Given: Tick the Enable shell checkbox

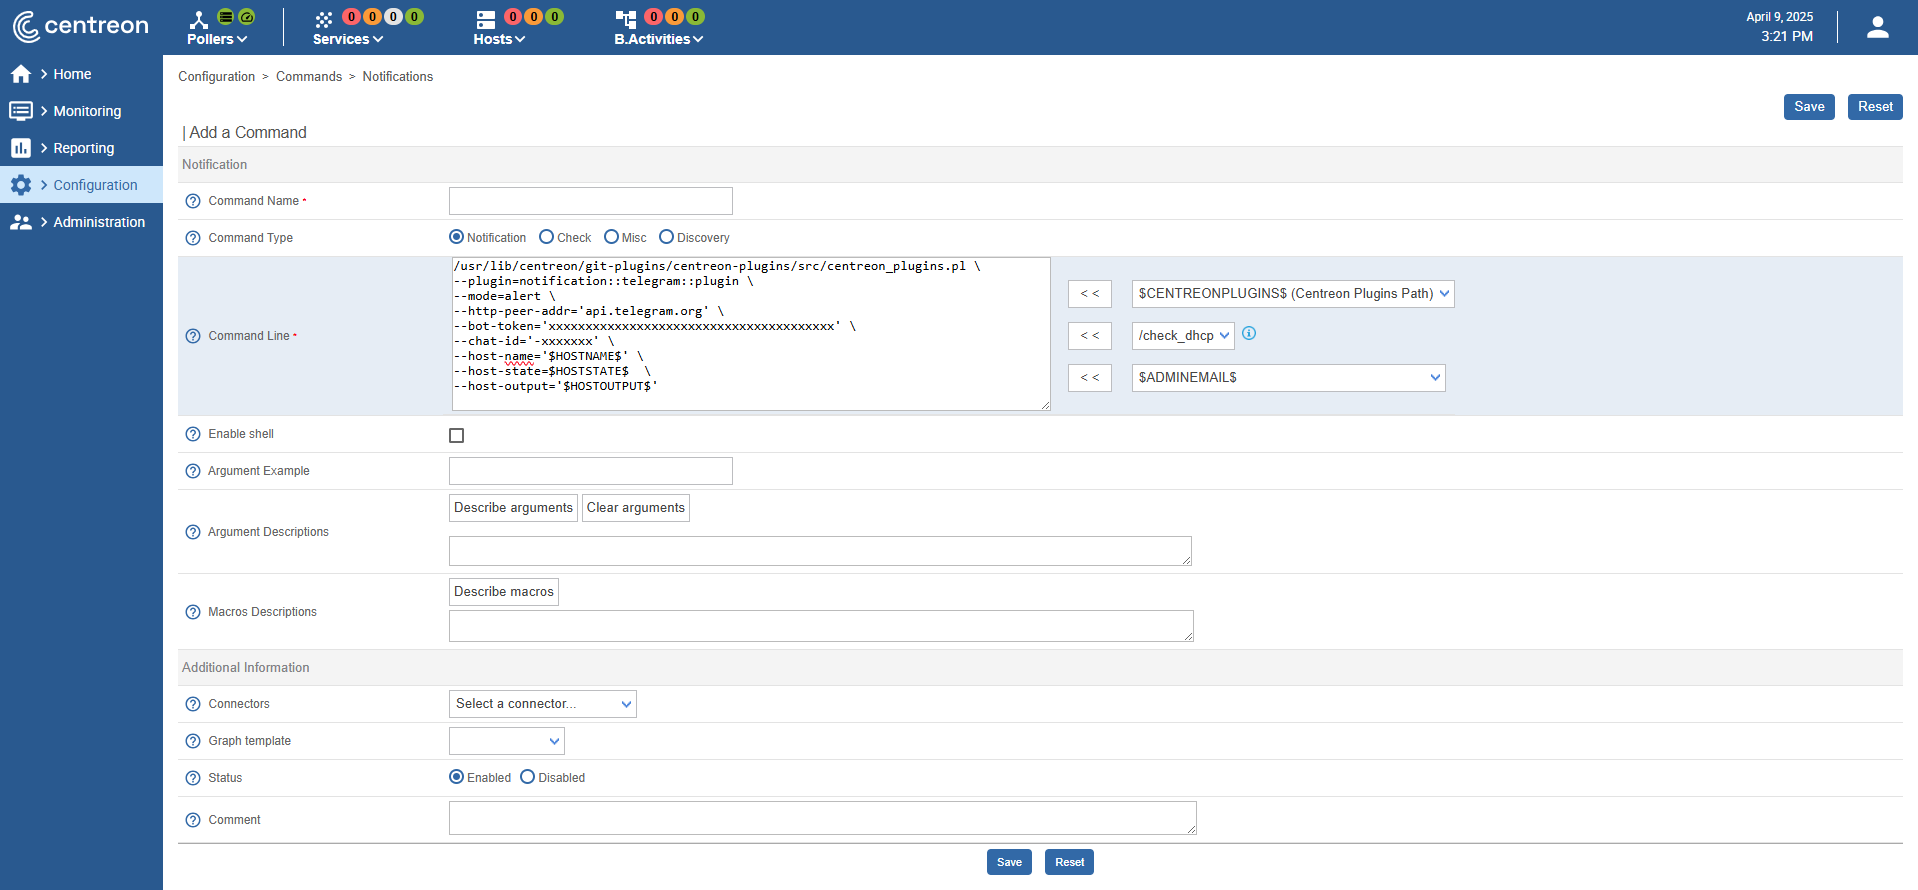Looking at the screenshot, I should (457, 435).
